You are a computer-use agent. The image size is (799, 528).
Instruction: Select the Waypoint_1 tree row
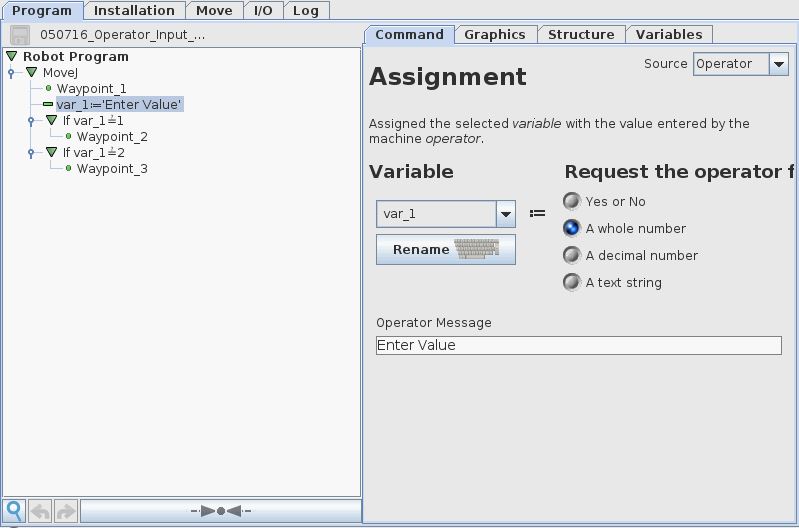92,89
